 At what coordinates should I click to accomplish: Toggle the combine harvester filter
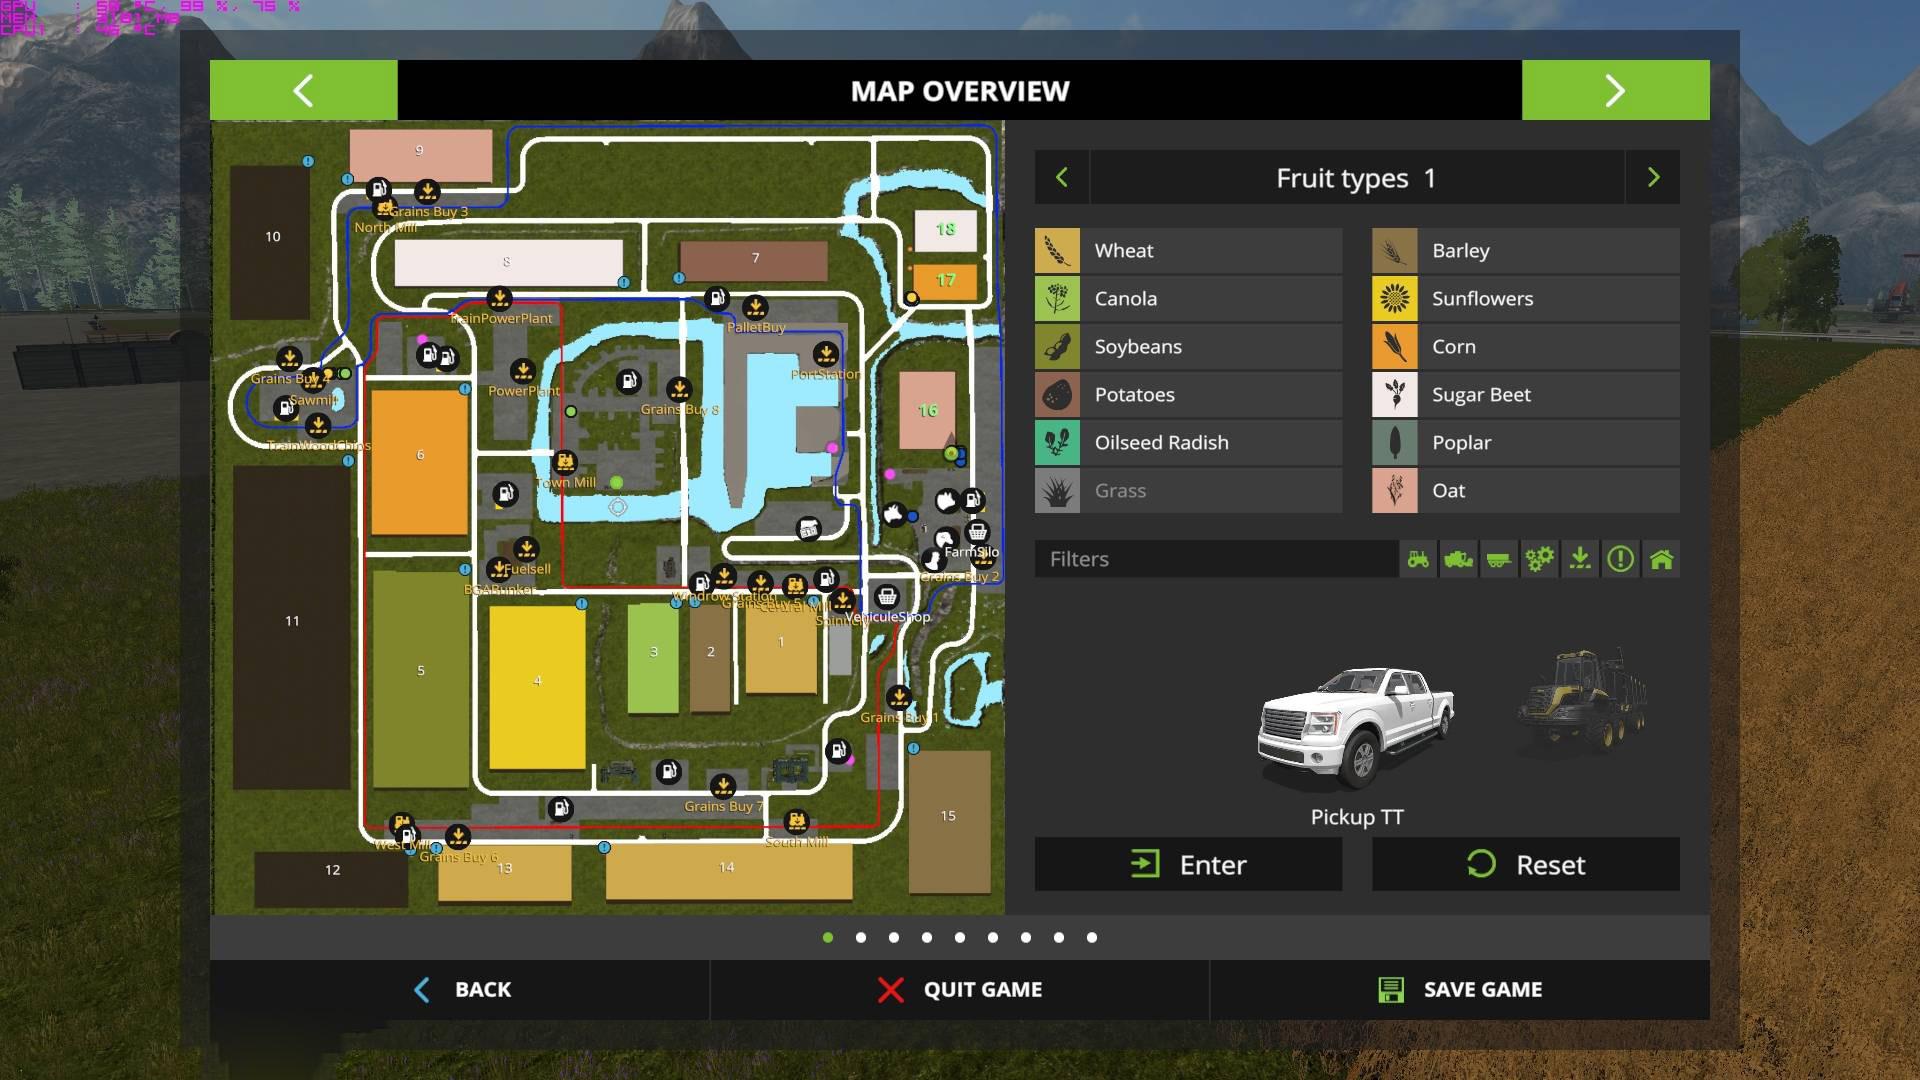(1459, 559)
